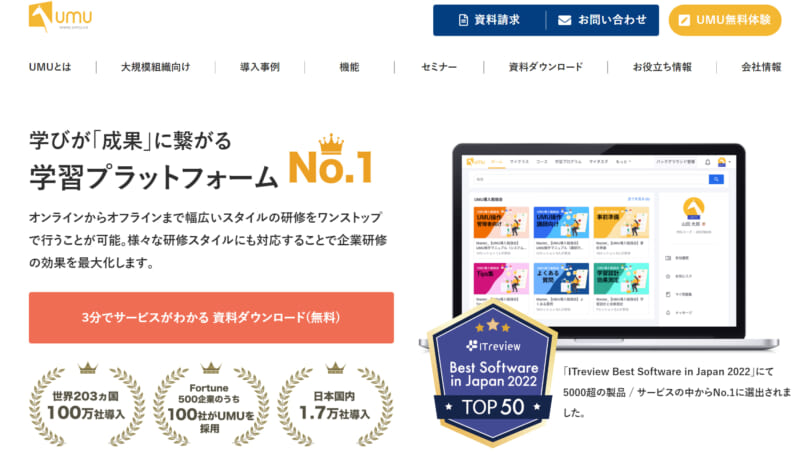Open the 大規模組織向け menu item
The width and height of the screenshot is (800, 455).
155,67
